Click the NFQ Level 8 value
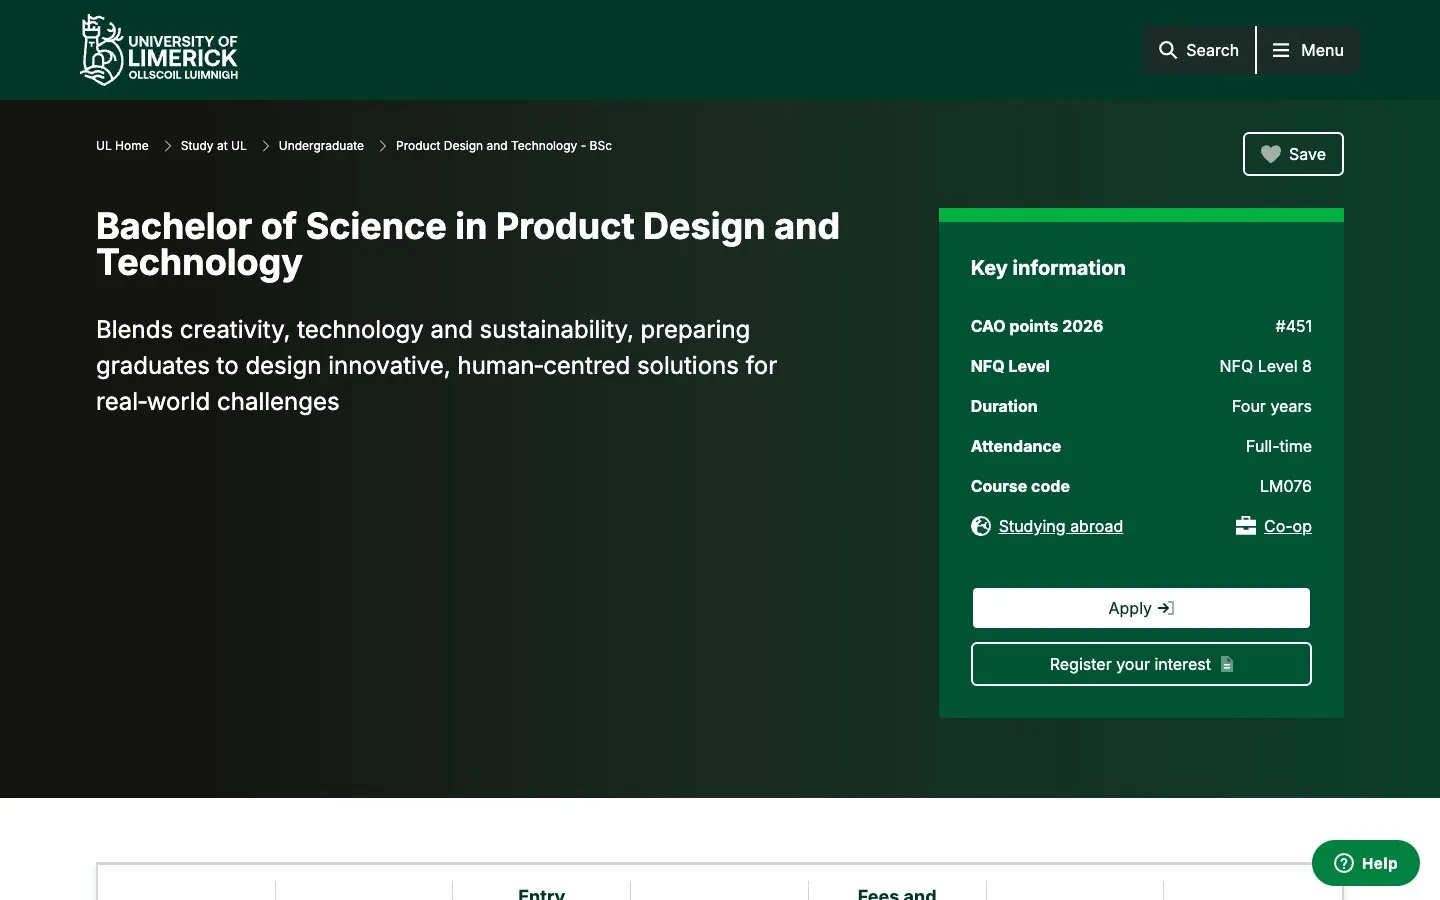1440x900 pixels. [1265, 366]
